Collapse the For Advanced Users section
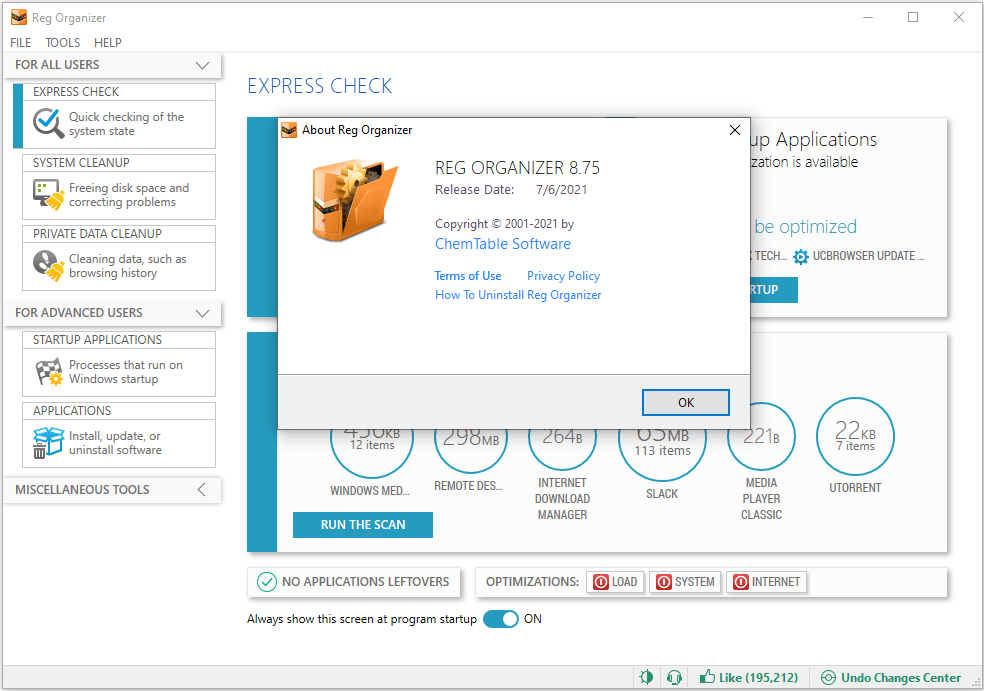 tap(202, 313)
